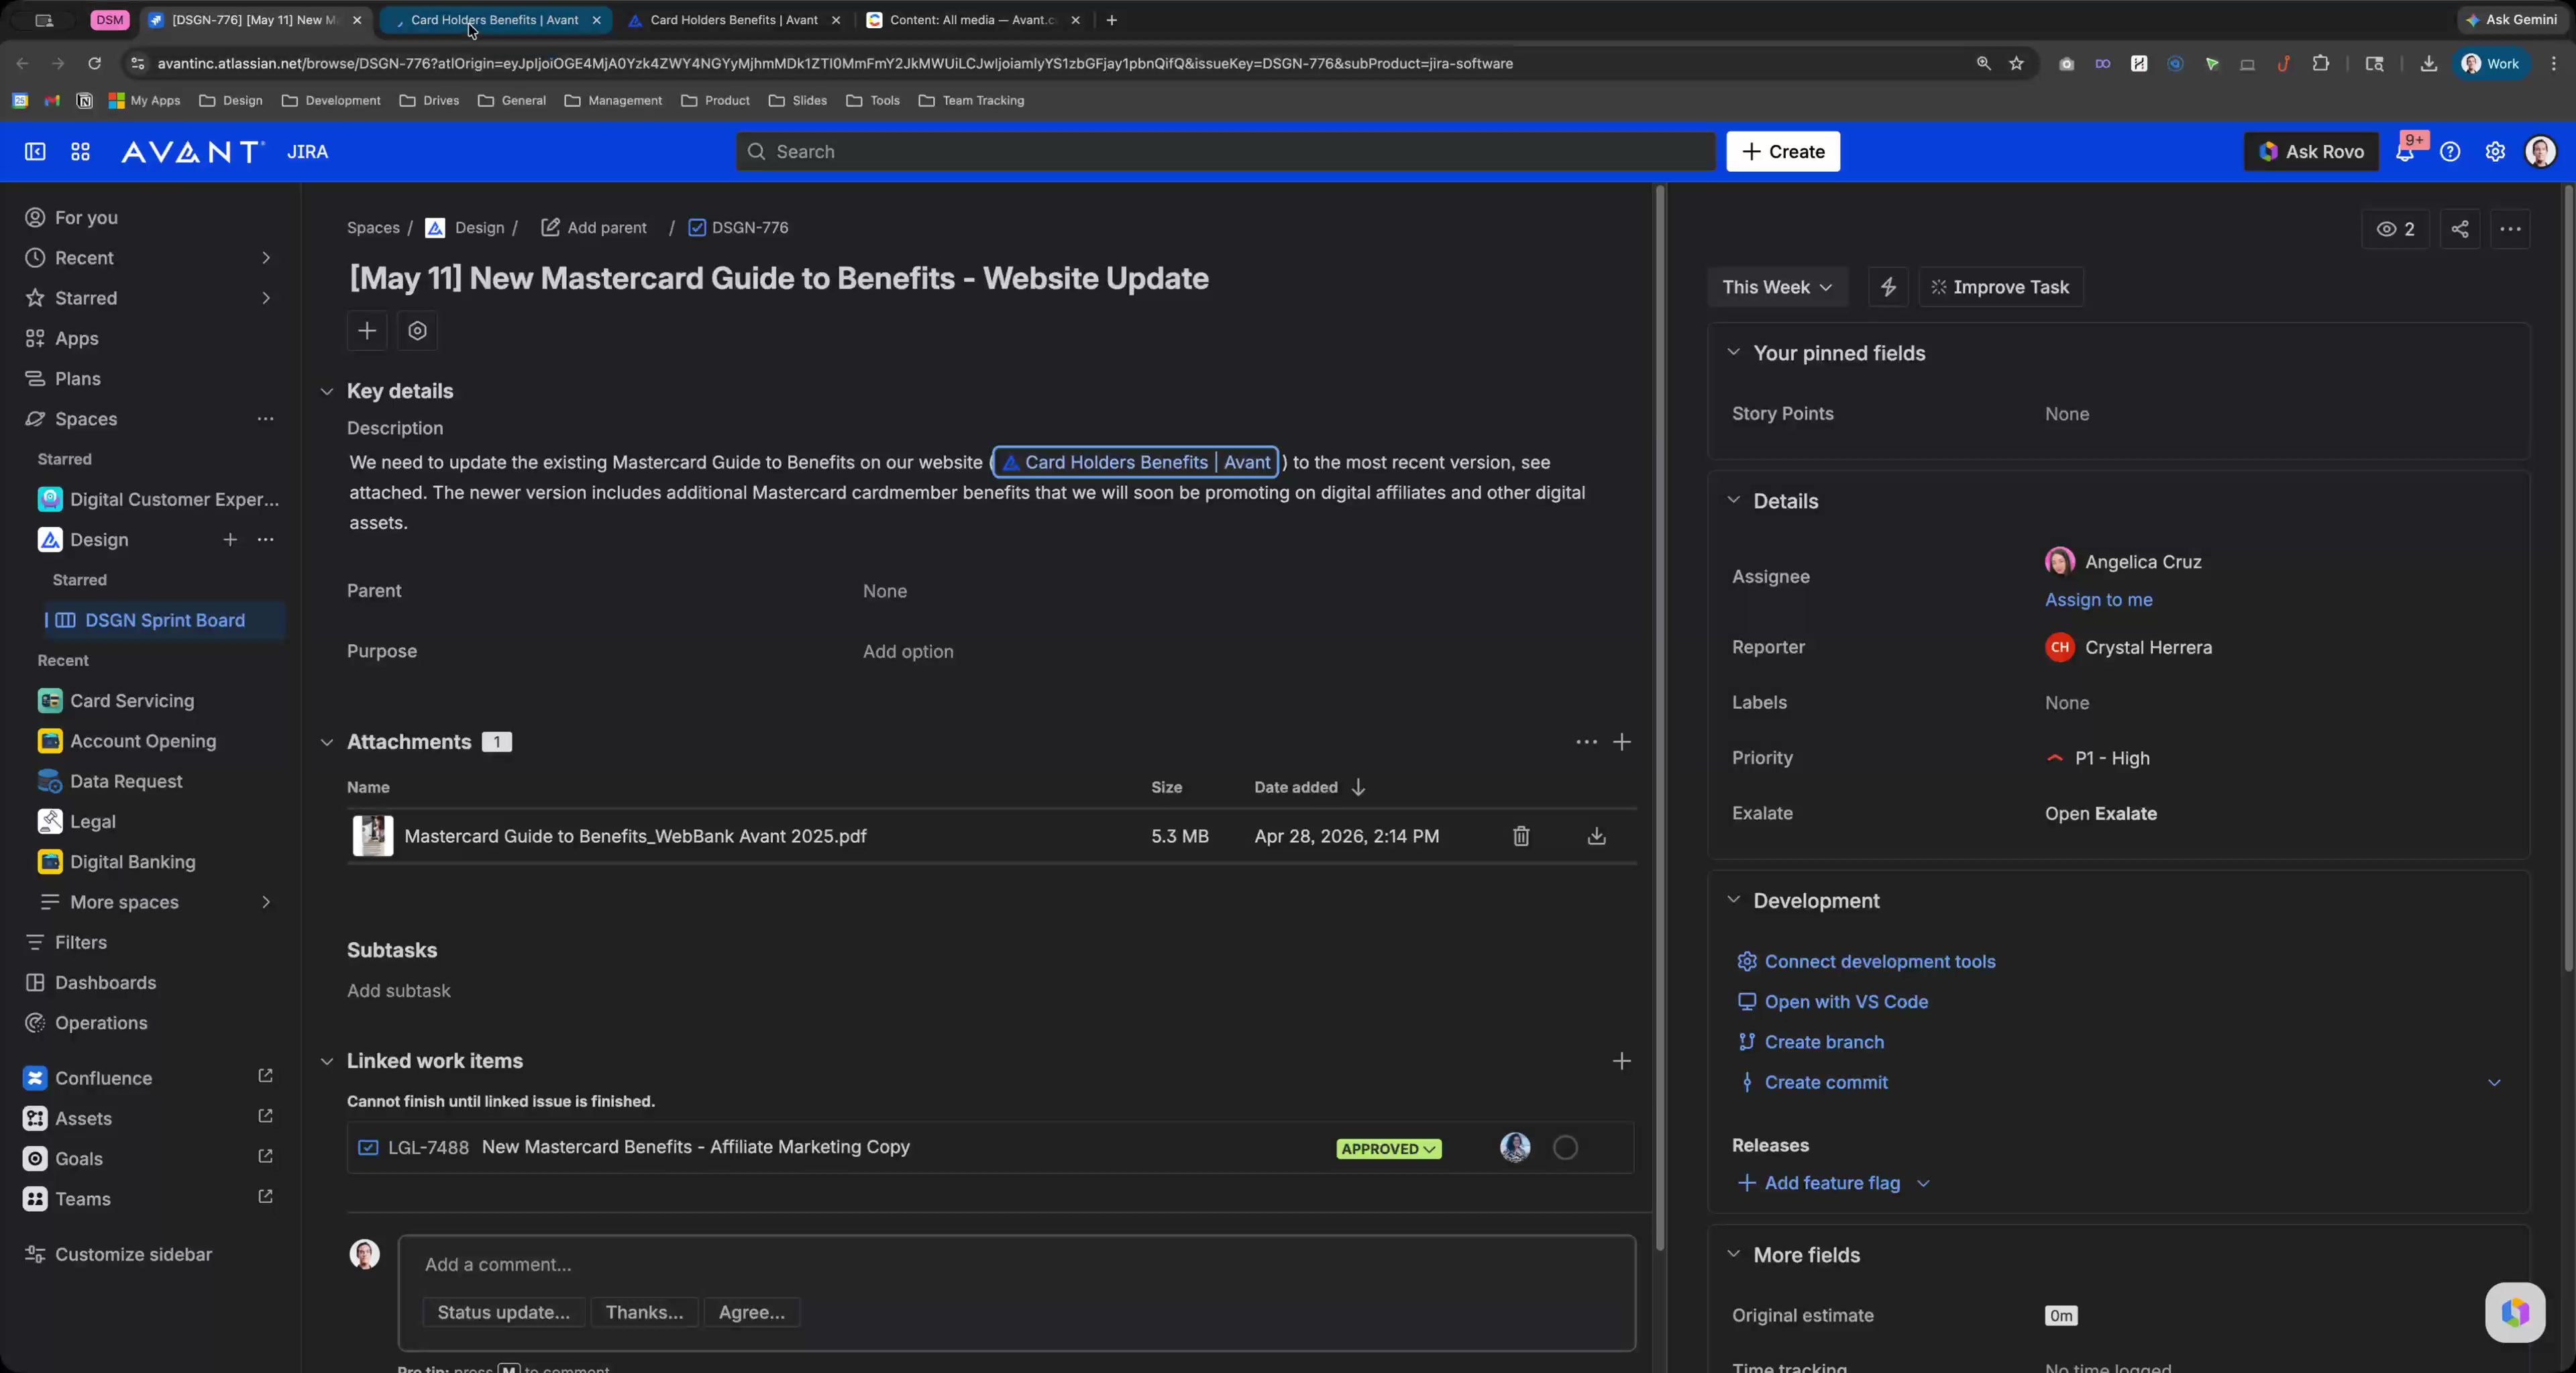Click the Create button
The height and width of the screenshot is (1373, 2576).
[1783, 152]
